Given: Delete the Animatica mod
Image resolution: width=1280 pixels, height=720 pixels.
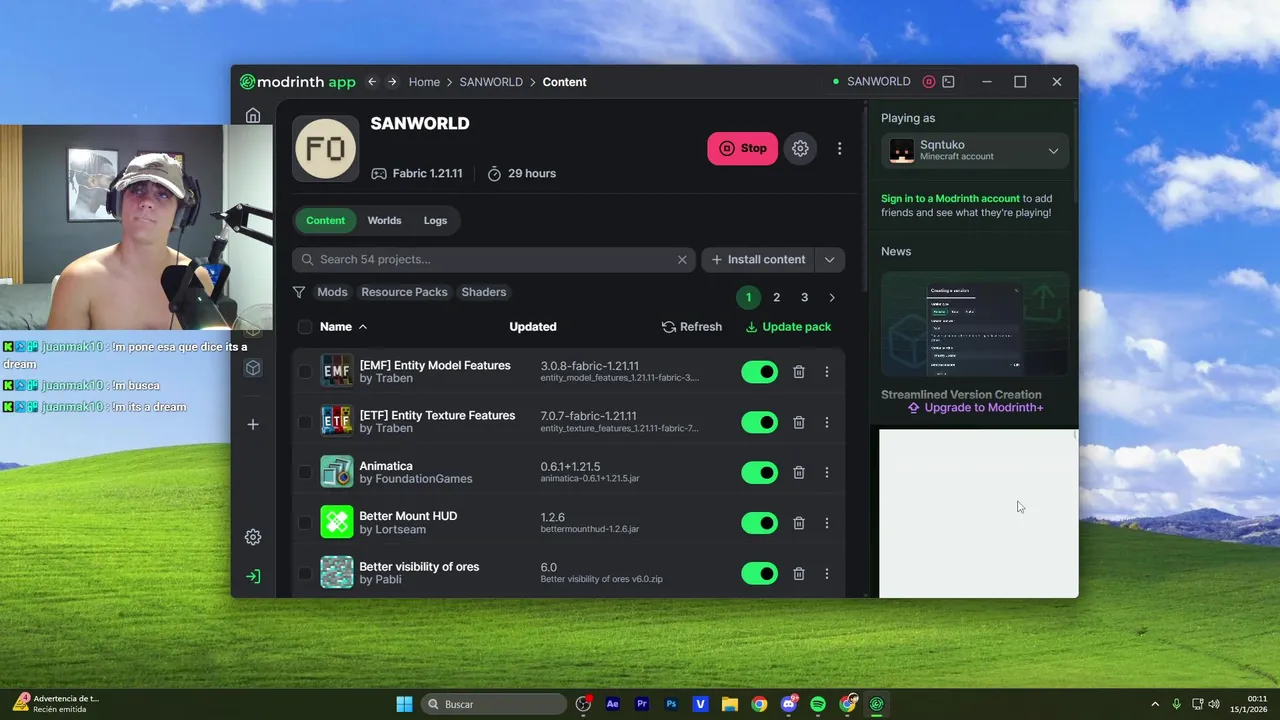Looking at the screenshot, I should [798, 472].
